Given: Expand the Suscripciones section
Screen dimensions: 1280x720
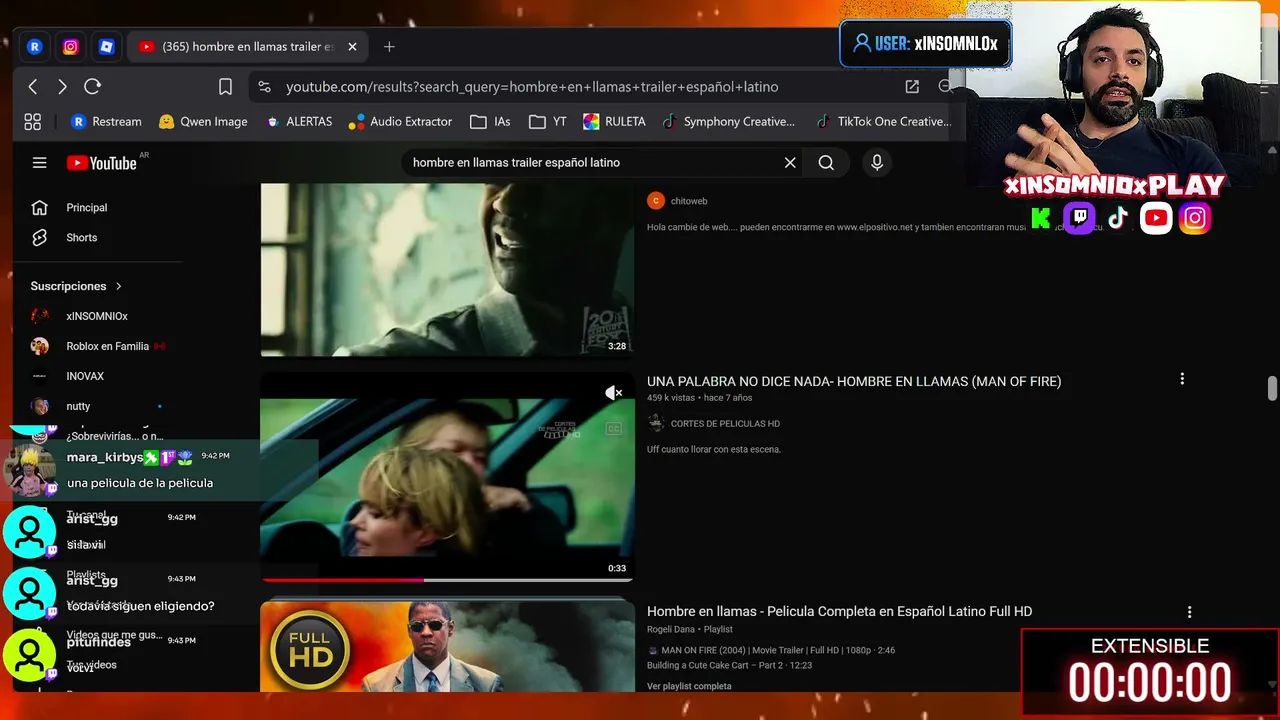Looking at the screenshot, I should click(76, 286).
